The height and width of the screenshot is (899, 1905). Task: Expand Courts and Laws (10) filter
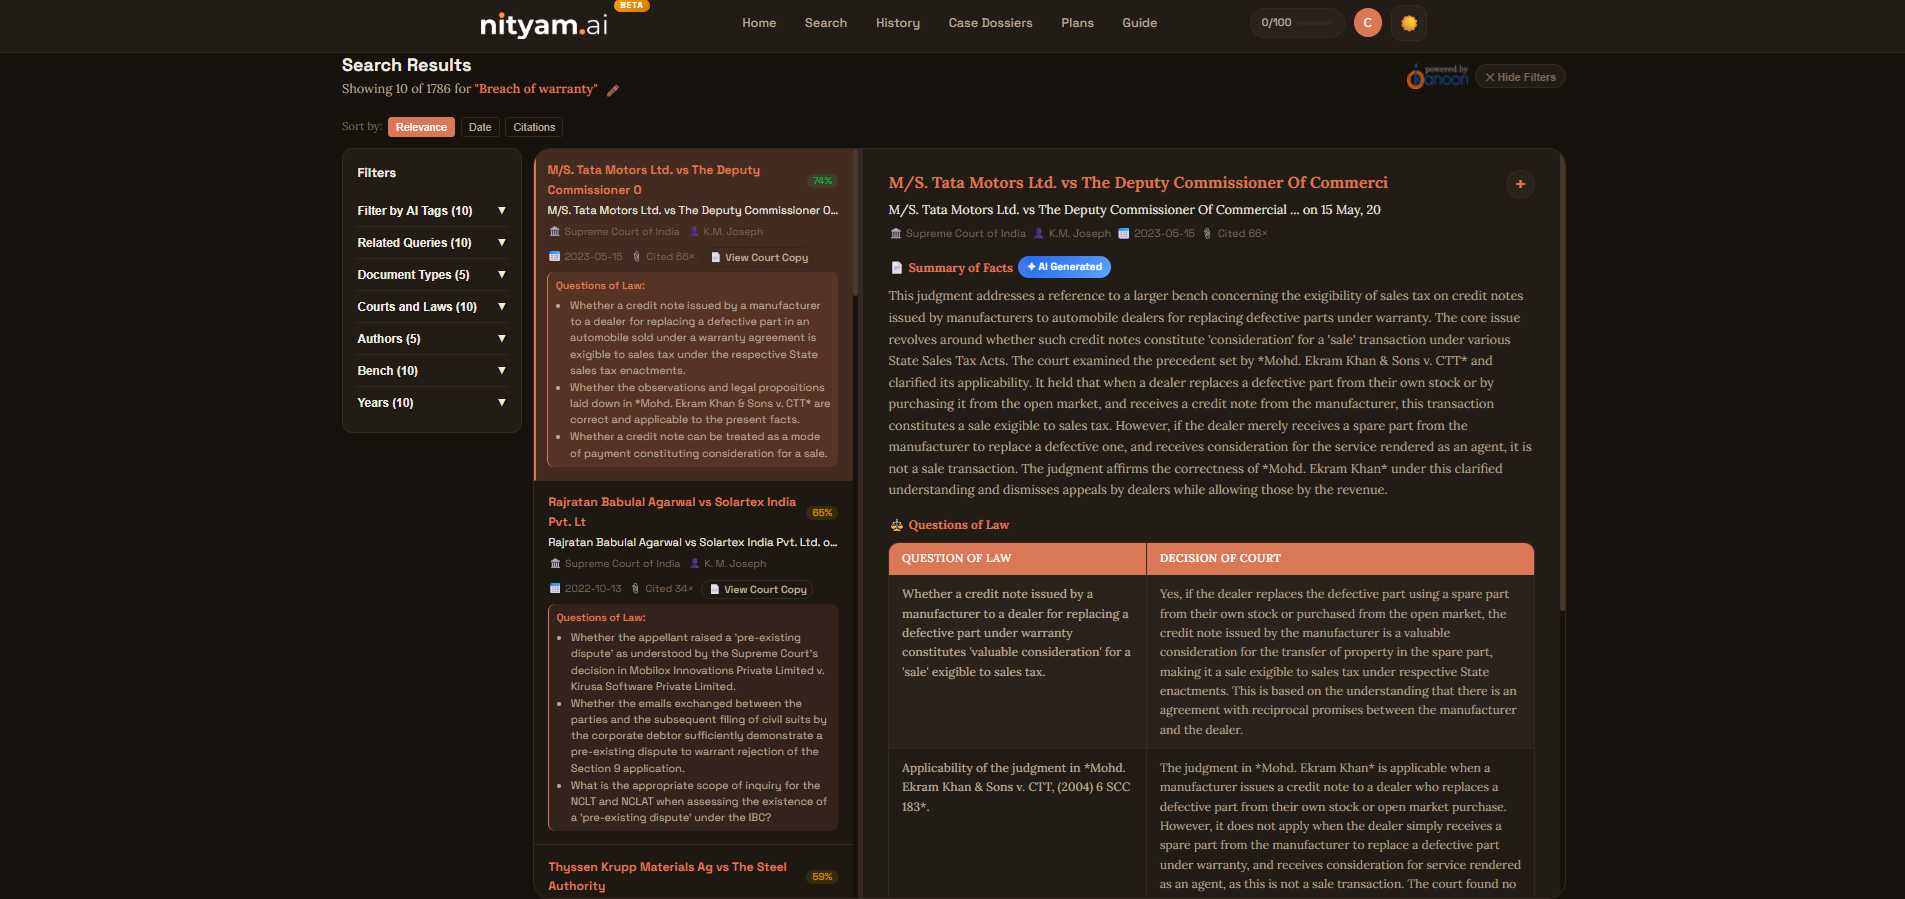click(x=431, y=307)
